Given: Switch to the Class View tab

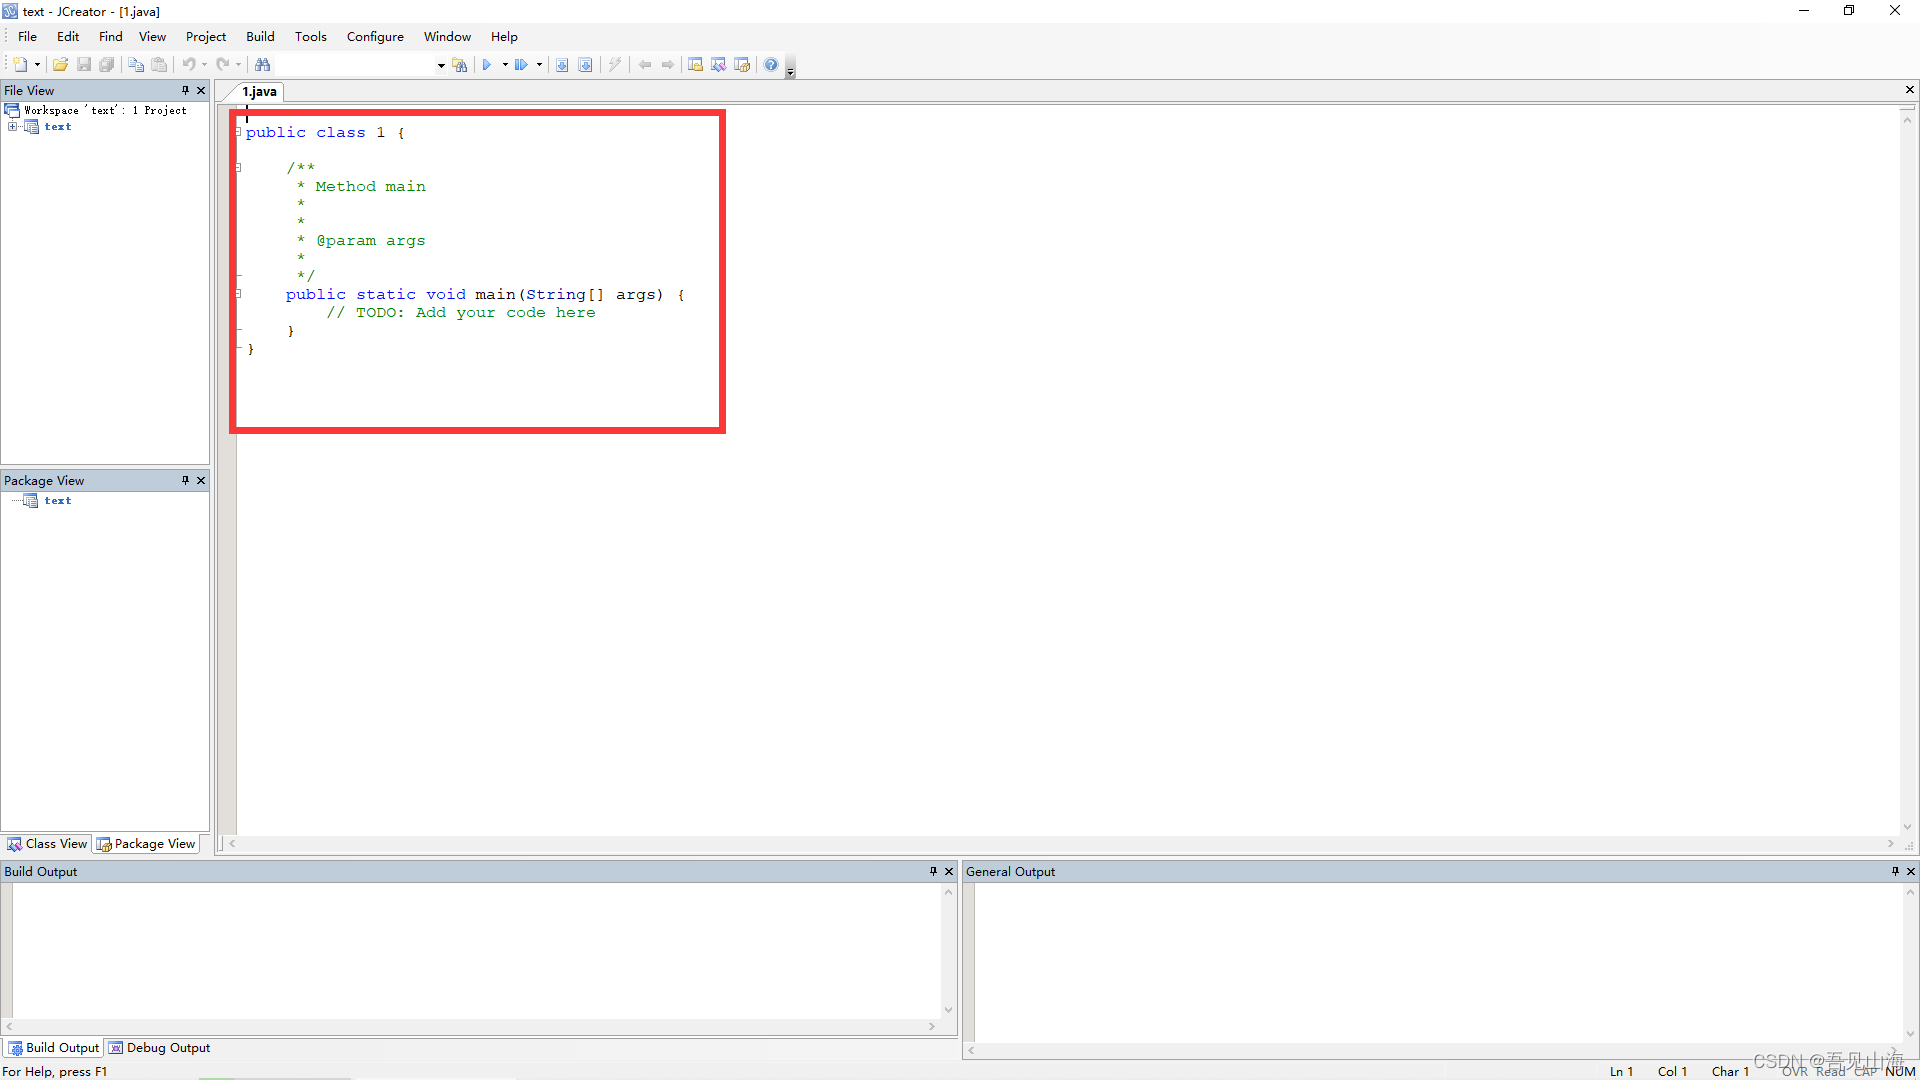Looking at the screenshot, I should click(x=47, y=844).
